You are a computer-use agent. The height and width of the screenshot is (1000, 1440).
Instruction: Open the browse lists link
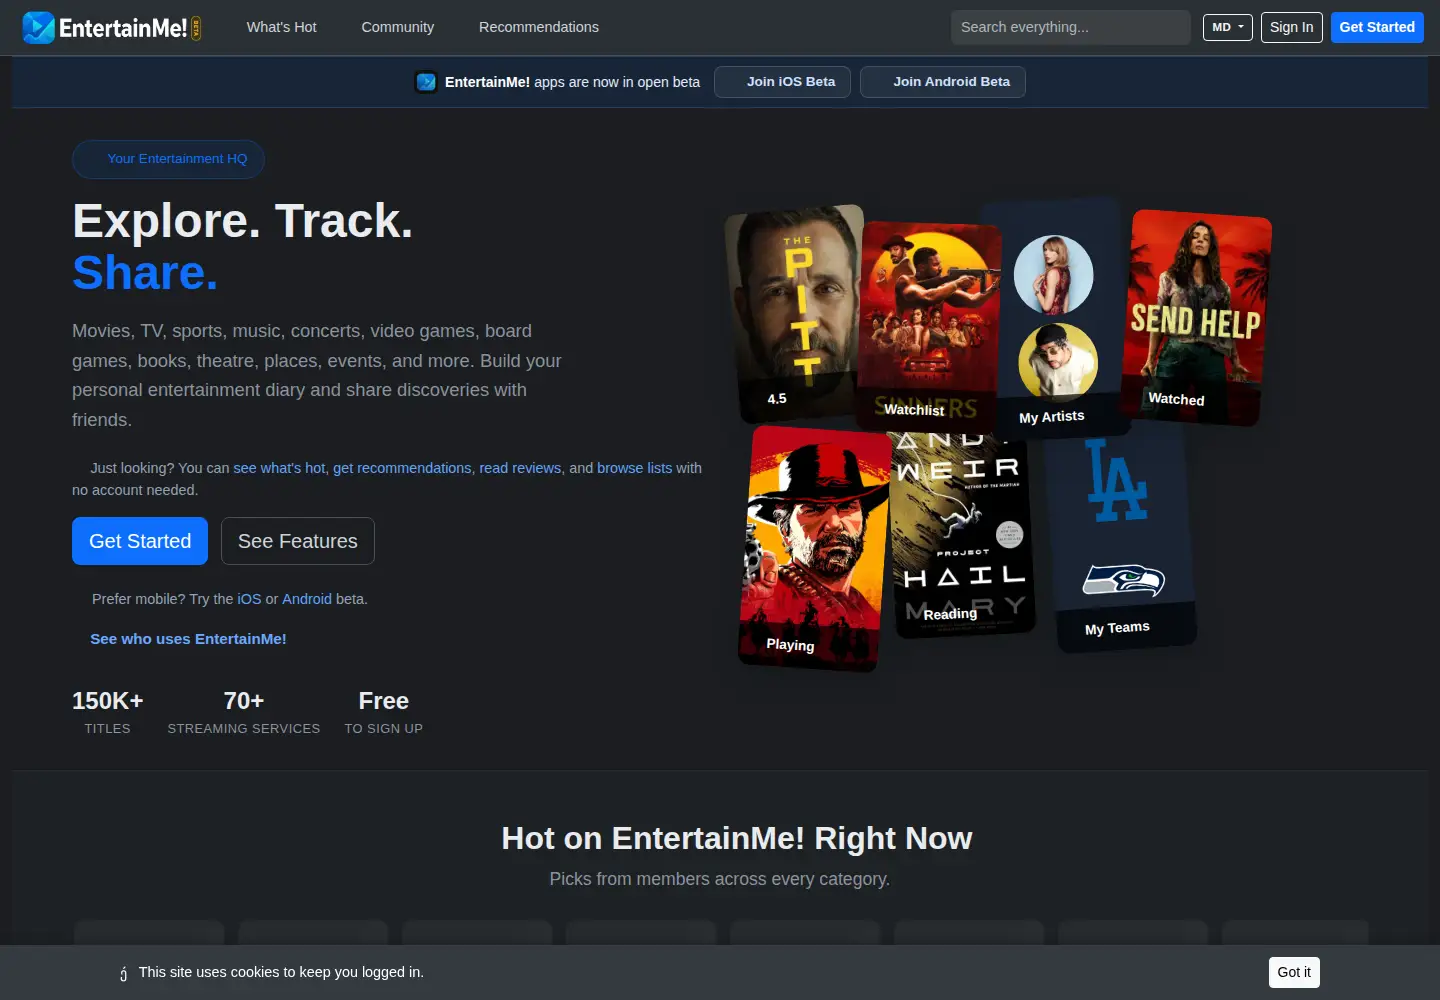tap(634, 468)
